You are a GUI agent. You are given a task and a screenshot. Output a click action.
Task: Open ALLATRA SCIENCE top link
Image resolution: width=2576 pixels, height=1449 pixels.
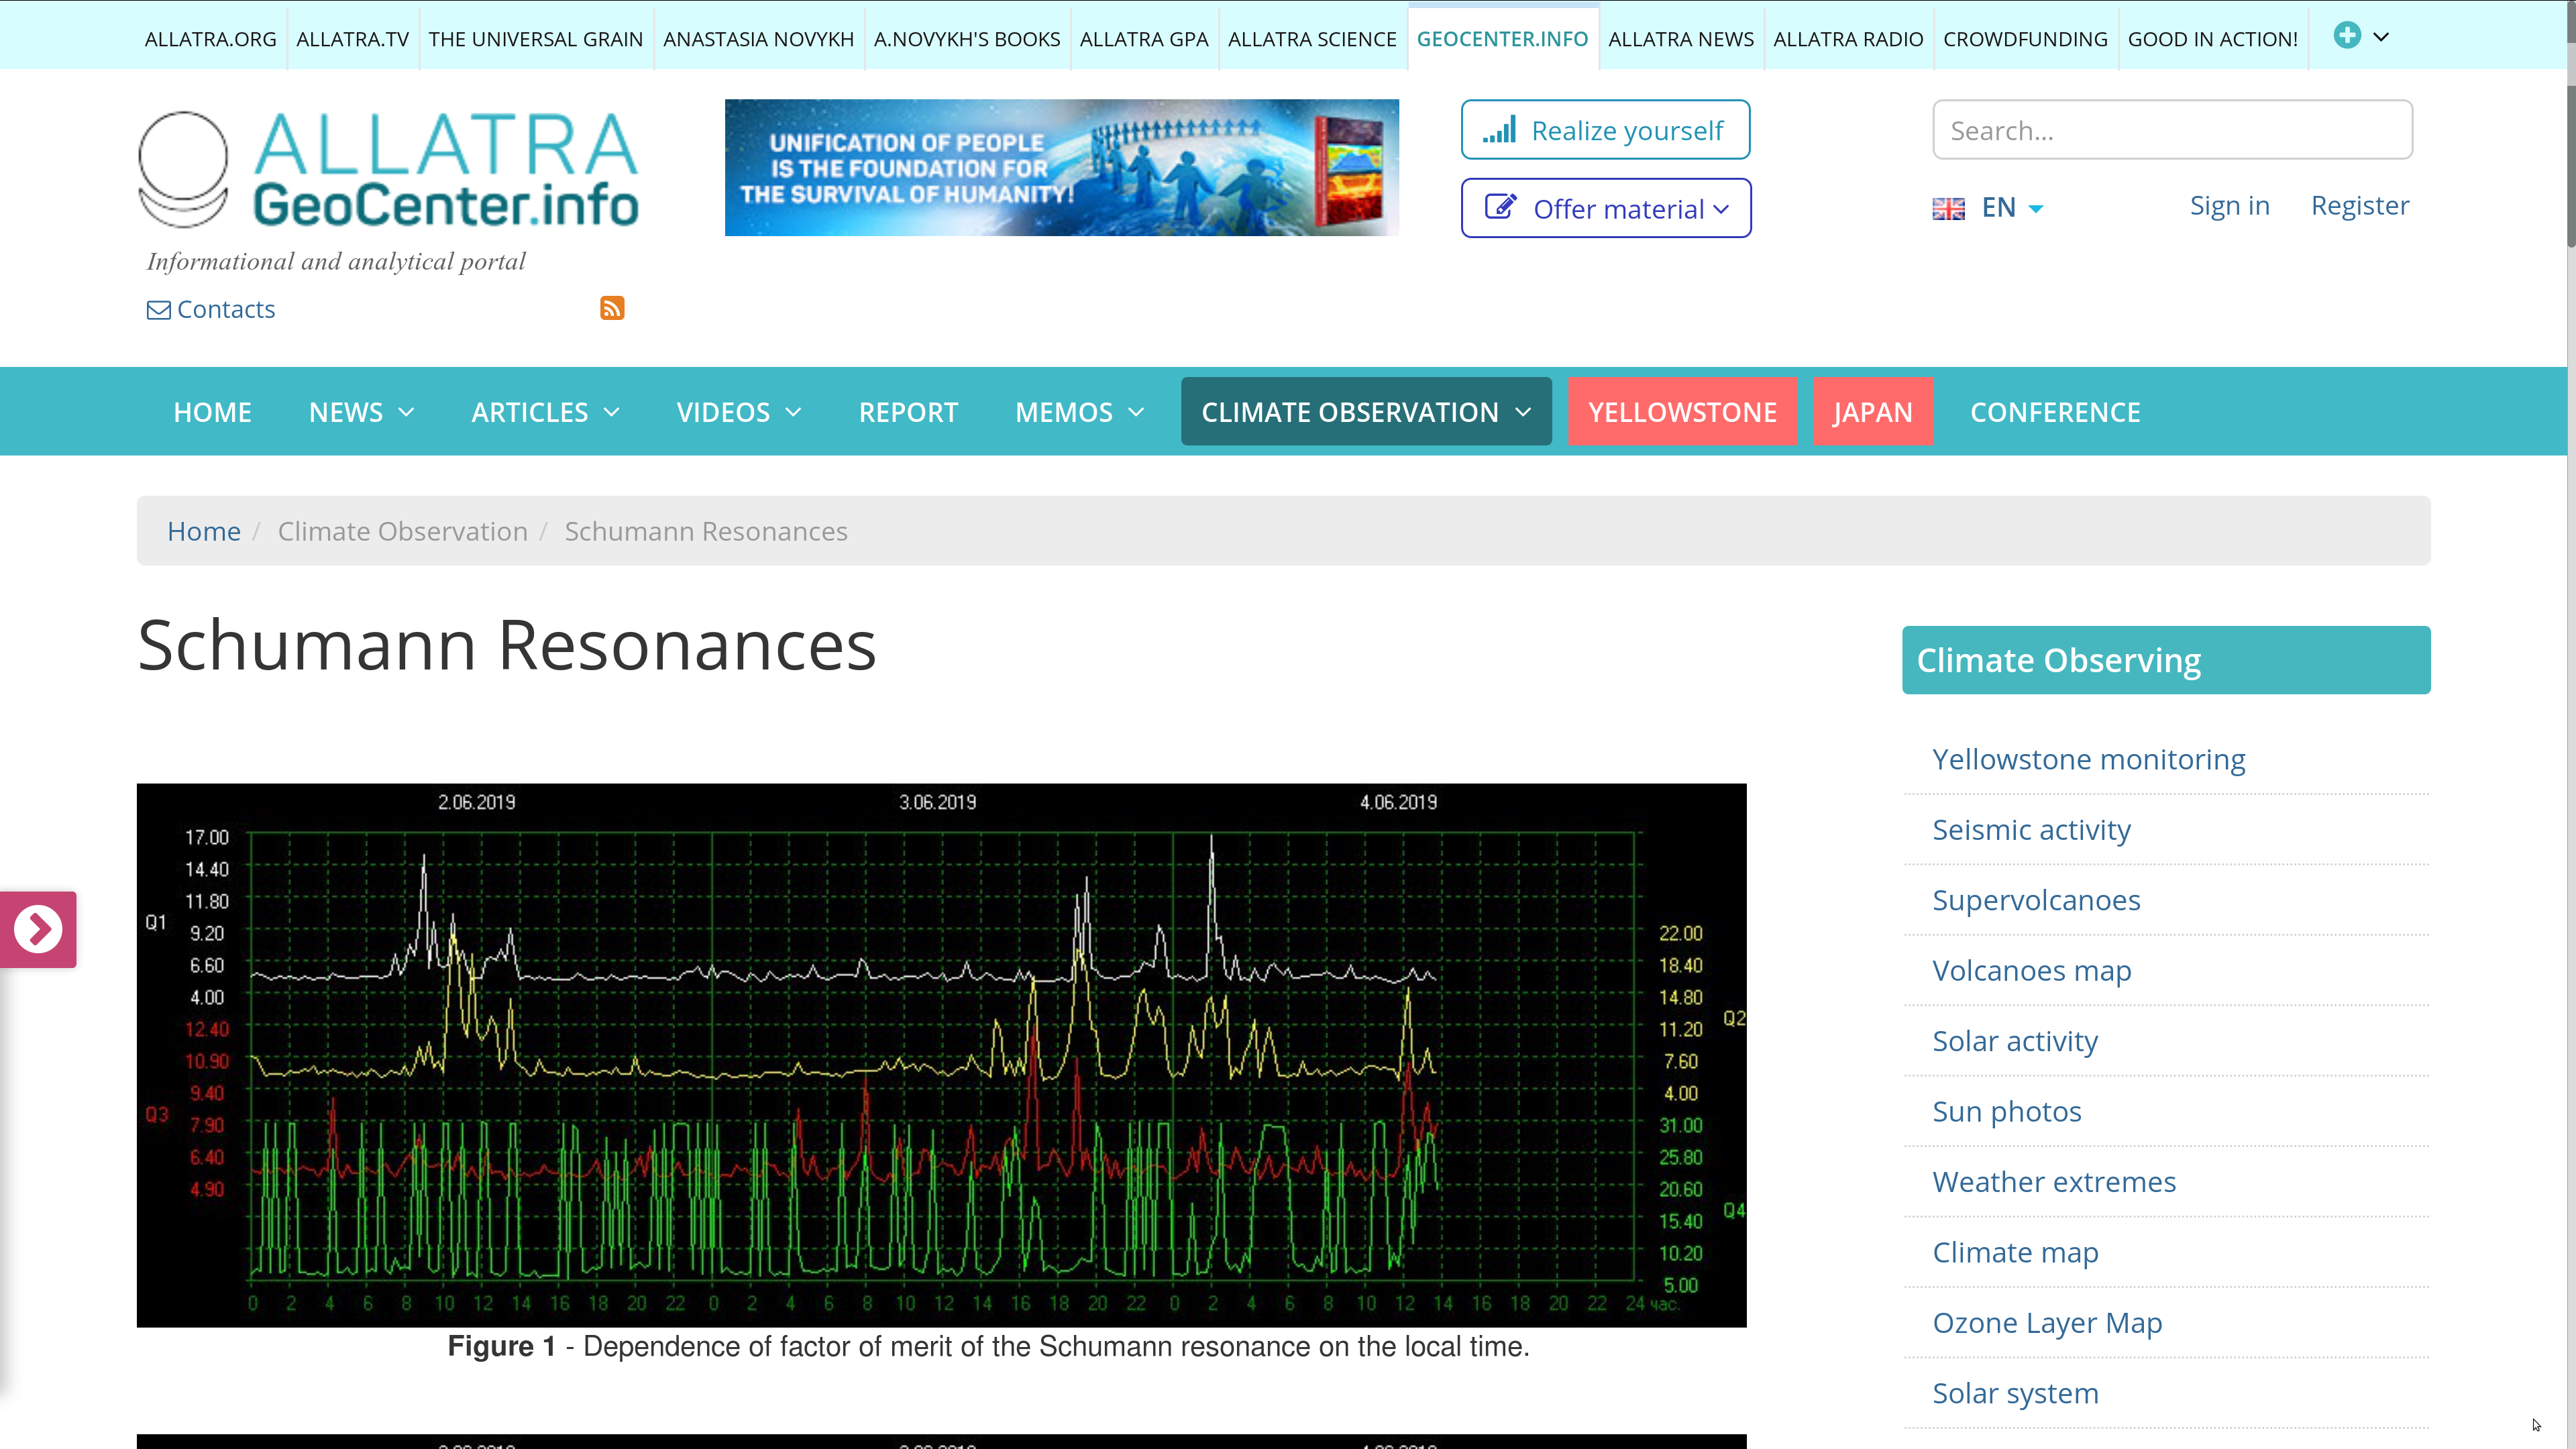coord(1312,39)
